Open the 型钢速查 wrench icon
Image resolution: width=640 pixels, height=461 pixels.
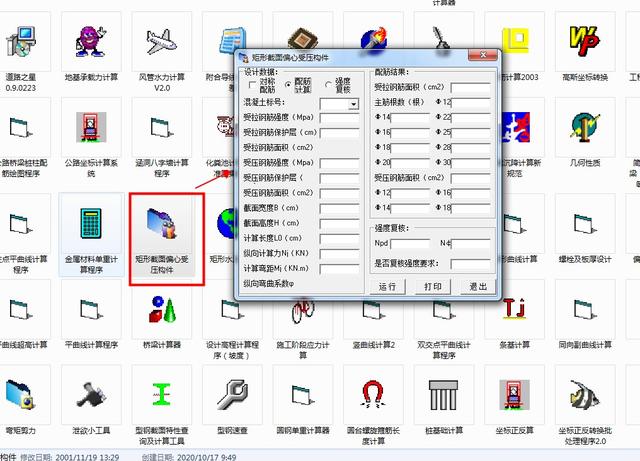(232, 394)
